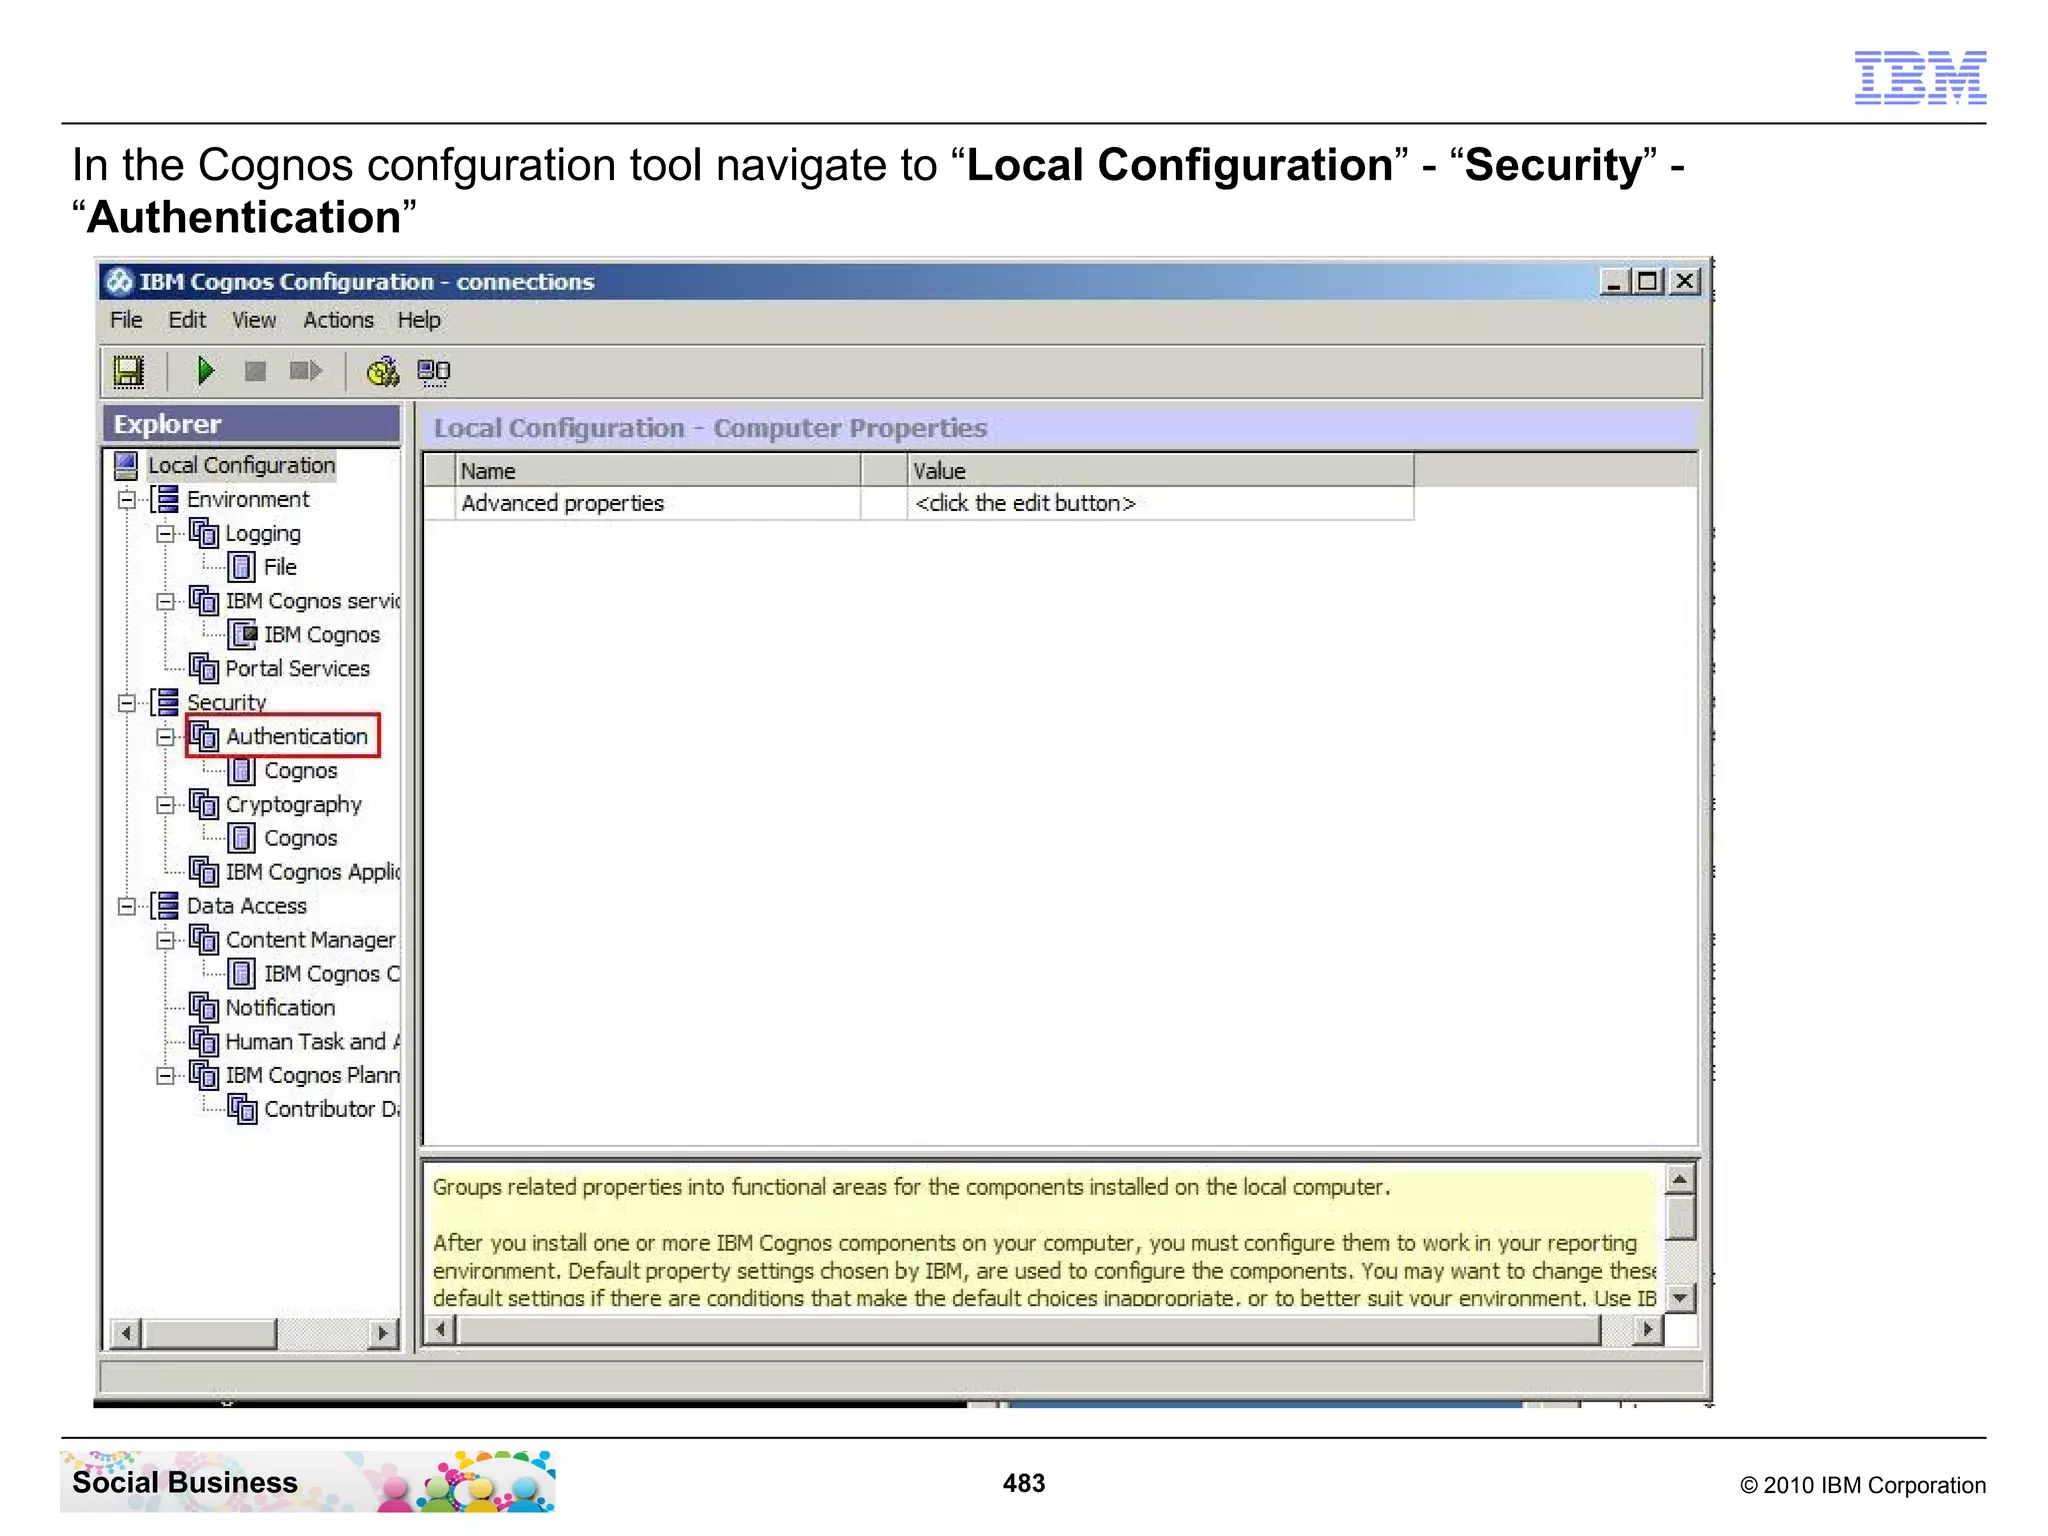Open the Help menu

(419, 320)
